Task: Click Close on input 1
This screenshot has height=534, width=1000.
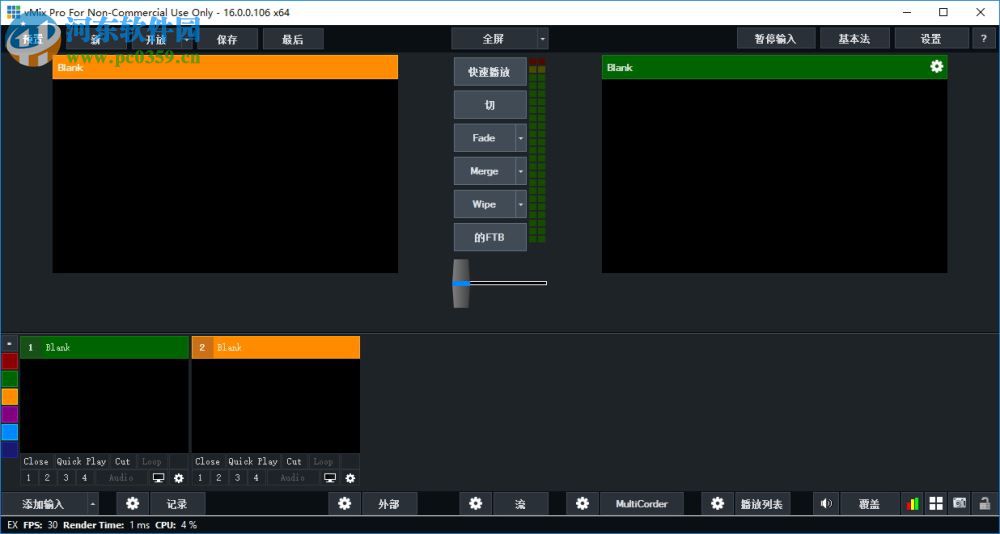Action: [x=36, y=461]
